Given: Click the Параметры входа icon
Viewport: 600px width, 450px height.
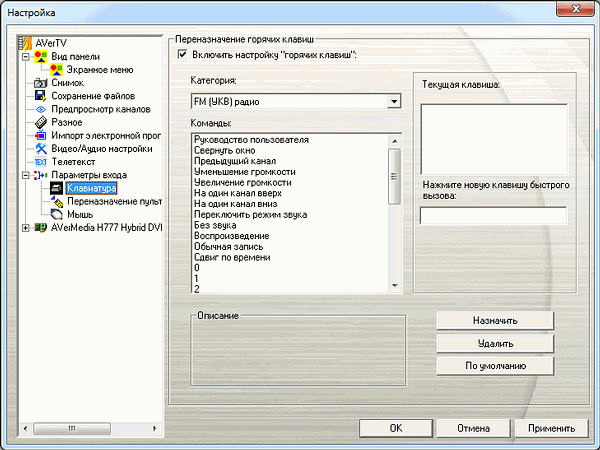Looking at the screenshot, I should [41, 175].
